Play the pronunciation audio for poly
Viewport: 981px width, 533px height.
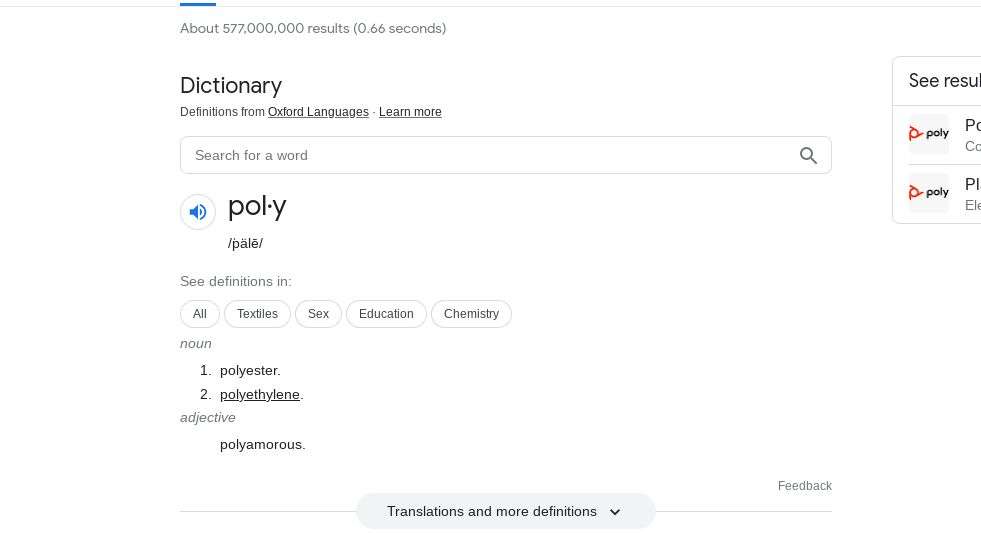coord(198,212)
